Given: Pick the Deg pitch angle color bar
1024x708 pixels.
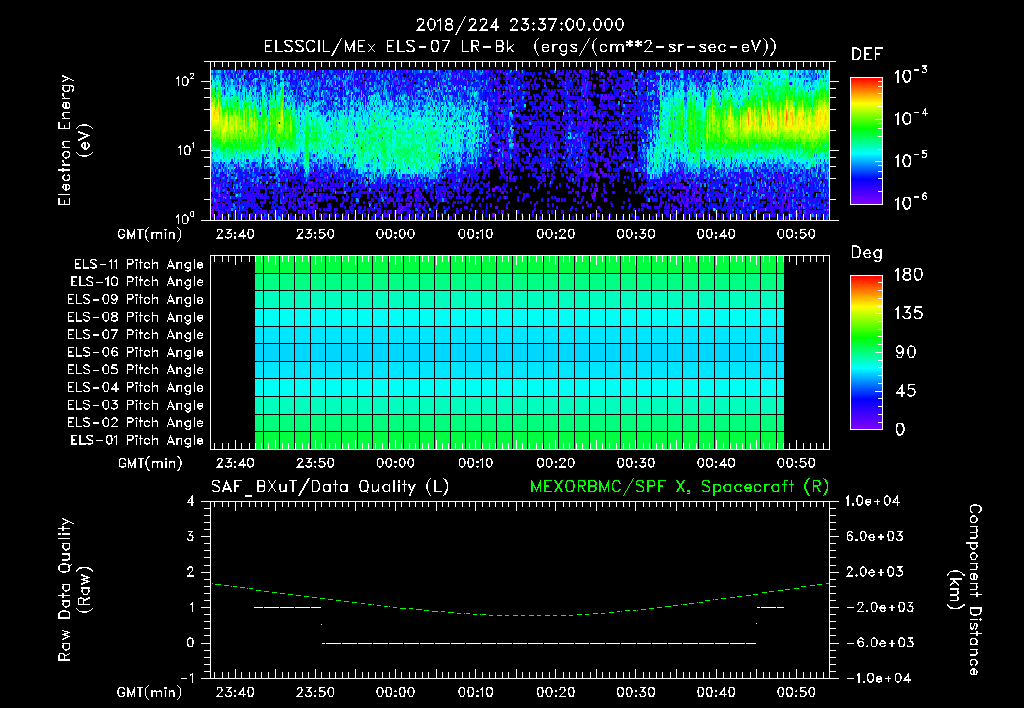Looking at the screenshot, I should (x=866, y=352).
